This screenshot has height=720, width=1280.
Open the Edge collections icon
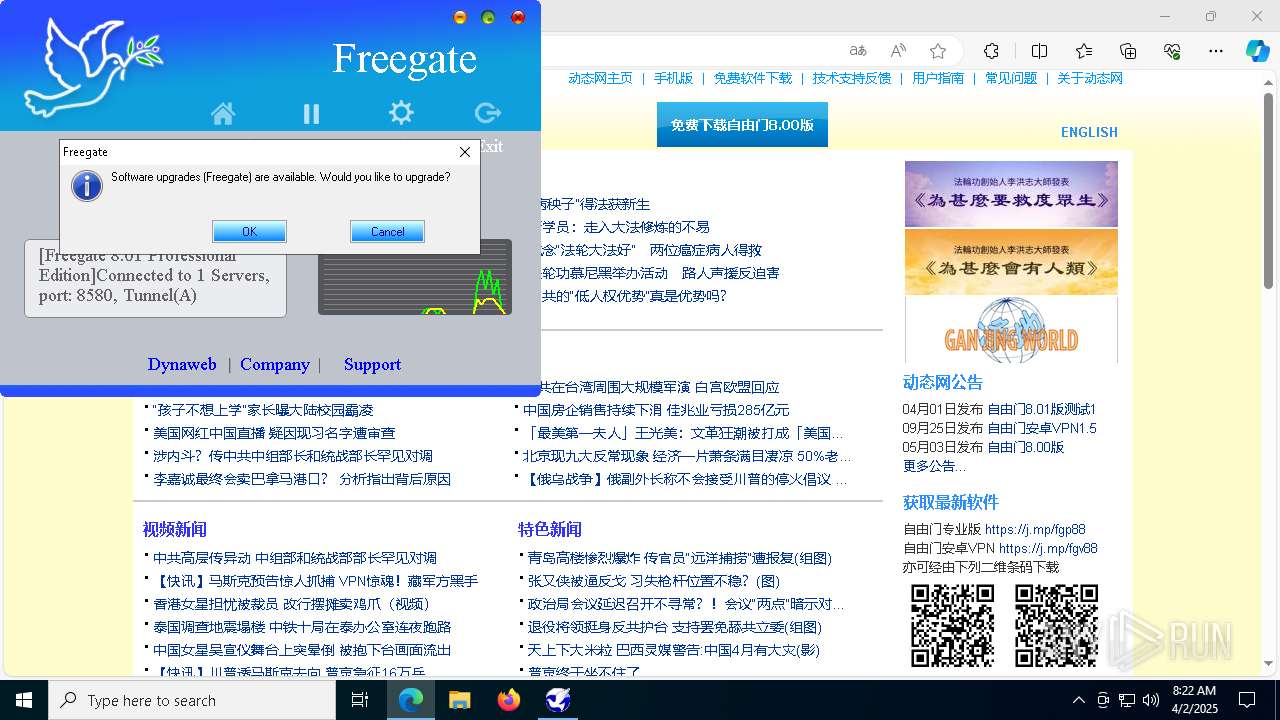[1128, 51]
